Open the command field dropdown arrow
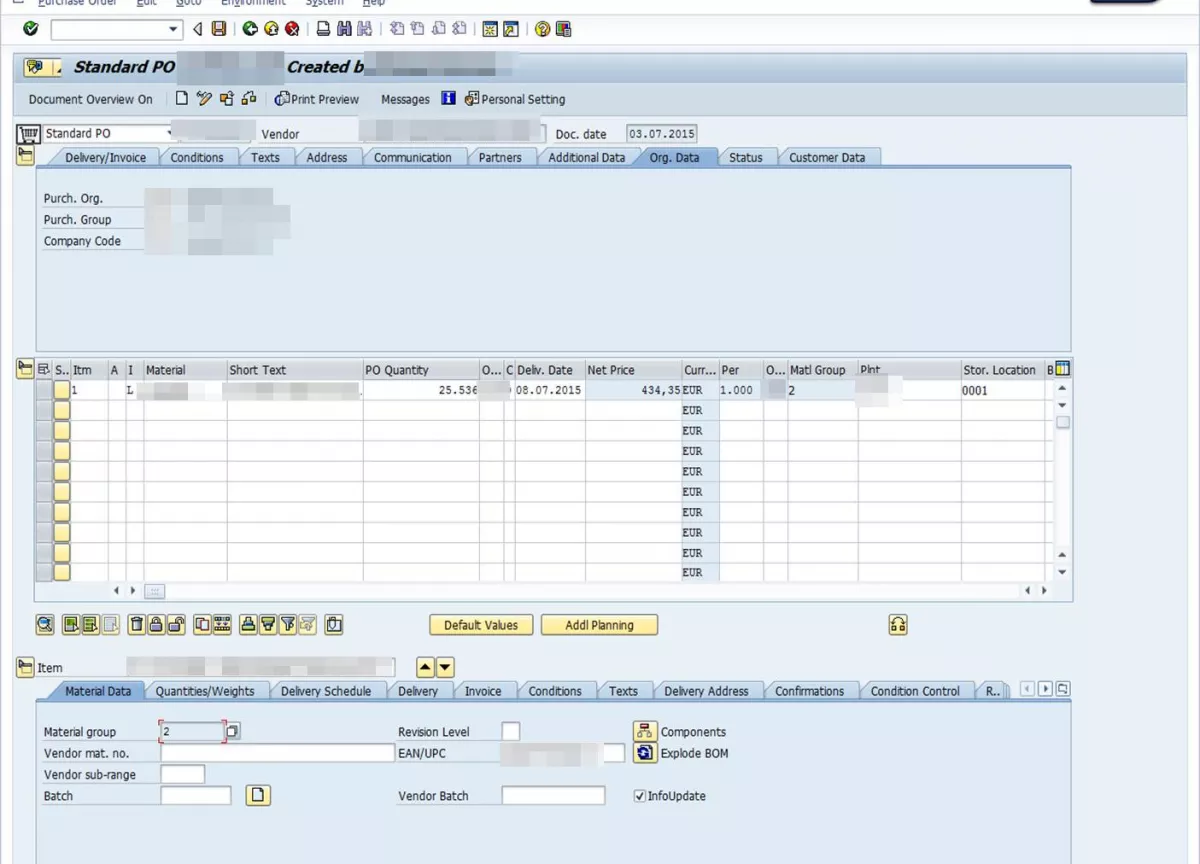Viewport: 1200px width, 864px height. 174,30
